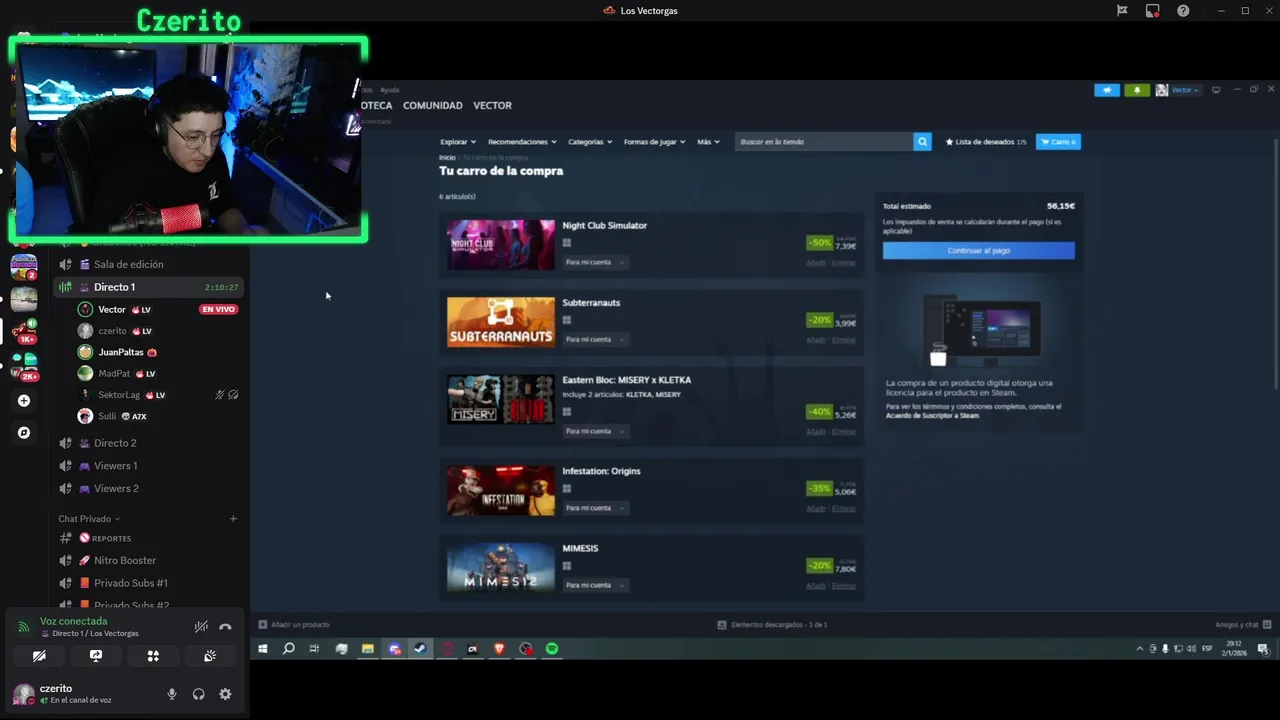Image resolution: width=1280 pixels, height=720 pixels.
Task: Open Spotify from the Windows taskbar
Action: coord(552,649)
